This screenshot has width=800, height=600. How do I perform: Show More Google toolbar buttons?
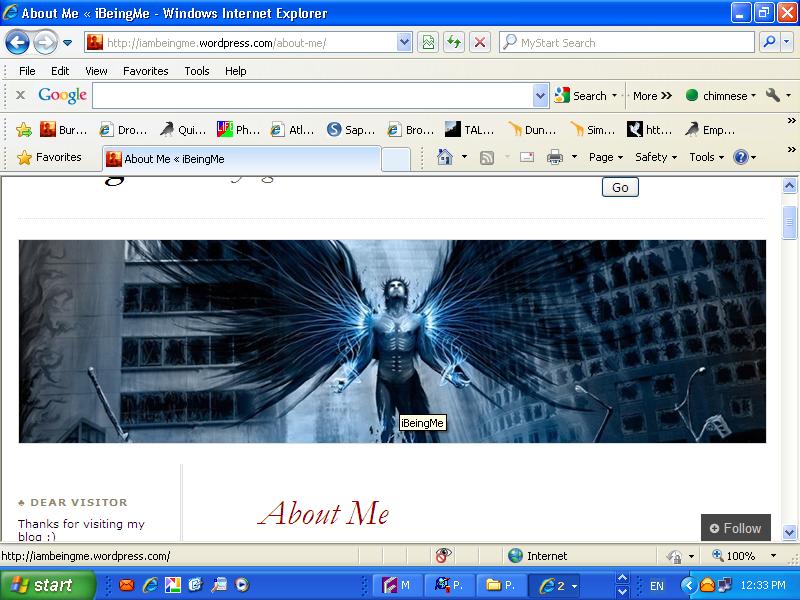[652, 95]
